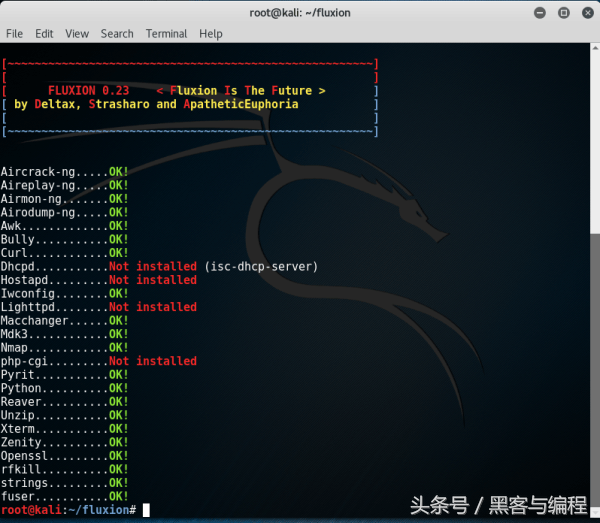The height and width of the screenshot is (523, 600).
Task: Open the Help menu
Action: pos(210,34)
